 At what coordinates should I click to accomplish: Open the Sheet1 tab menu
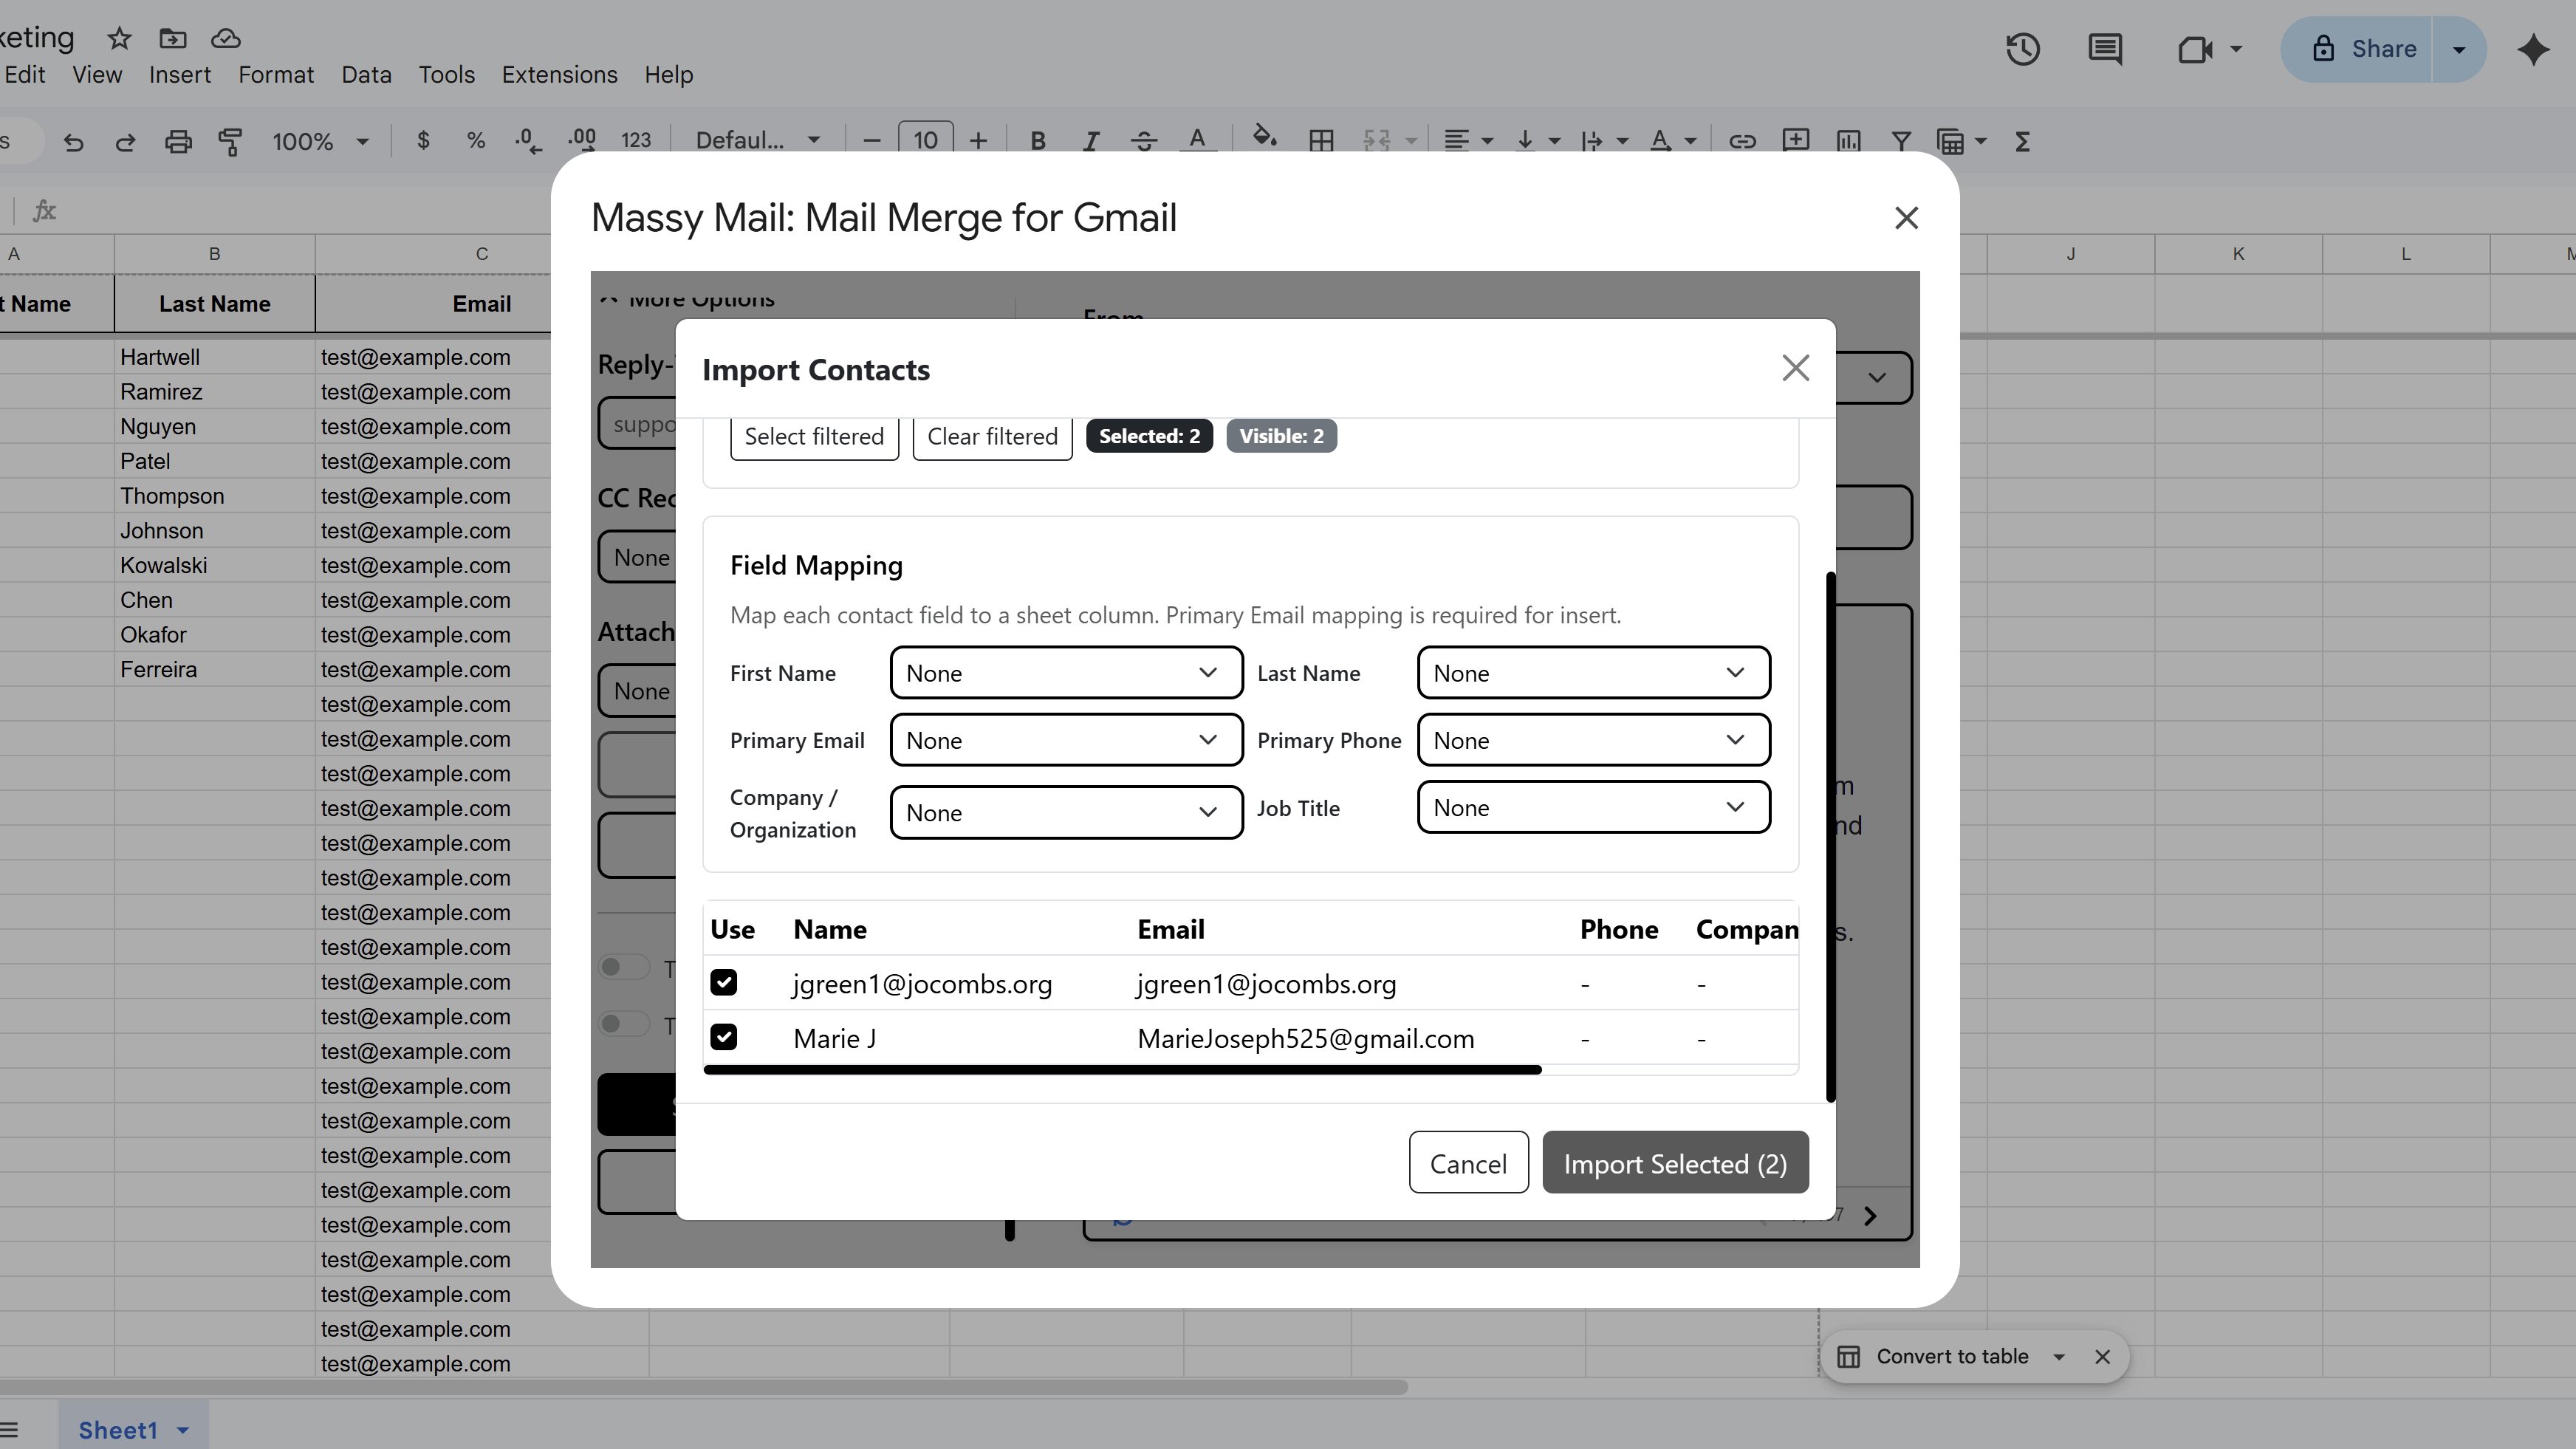(182, 1429)
